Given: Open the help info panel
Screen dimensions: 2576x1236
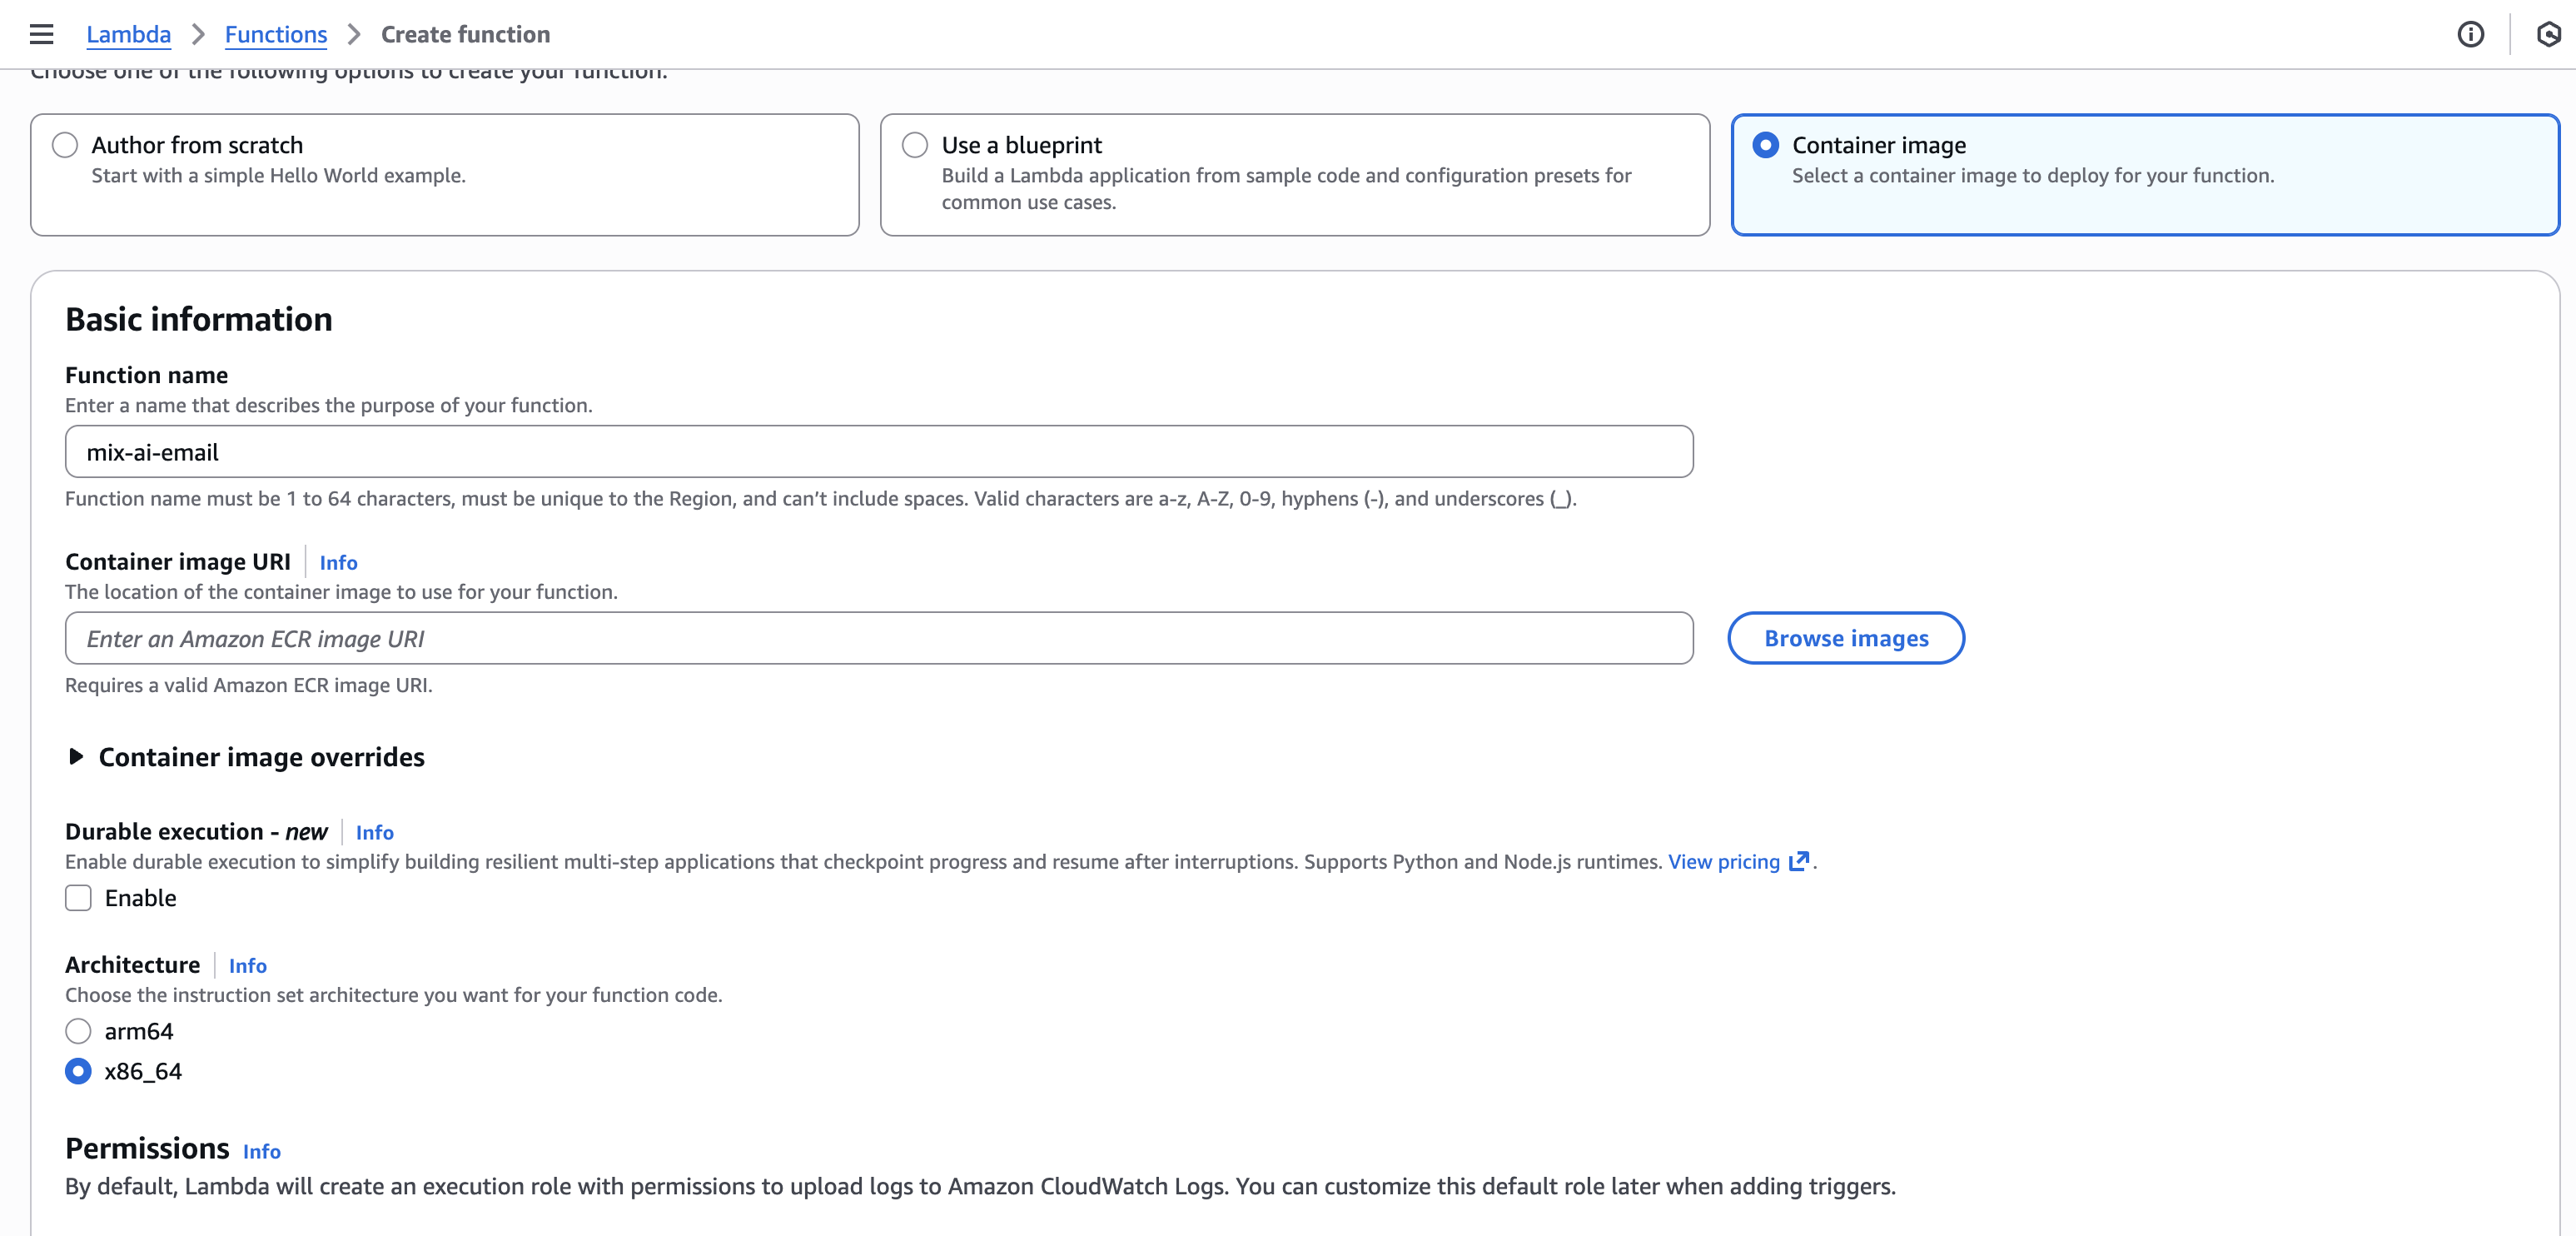Looking at the screenshot, I should tap(2472, 35).
